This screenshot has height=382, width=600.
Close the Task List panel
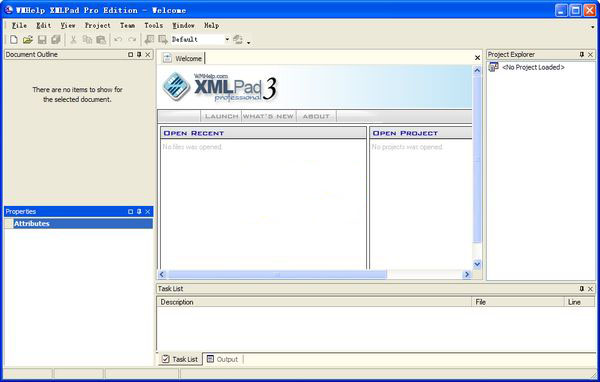590,289
